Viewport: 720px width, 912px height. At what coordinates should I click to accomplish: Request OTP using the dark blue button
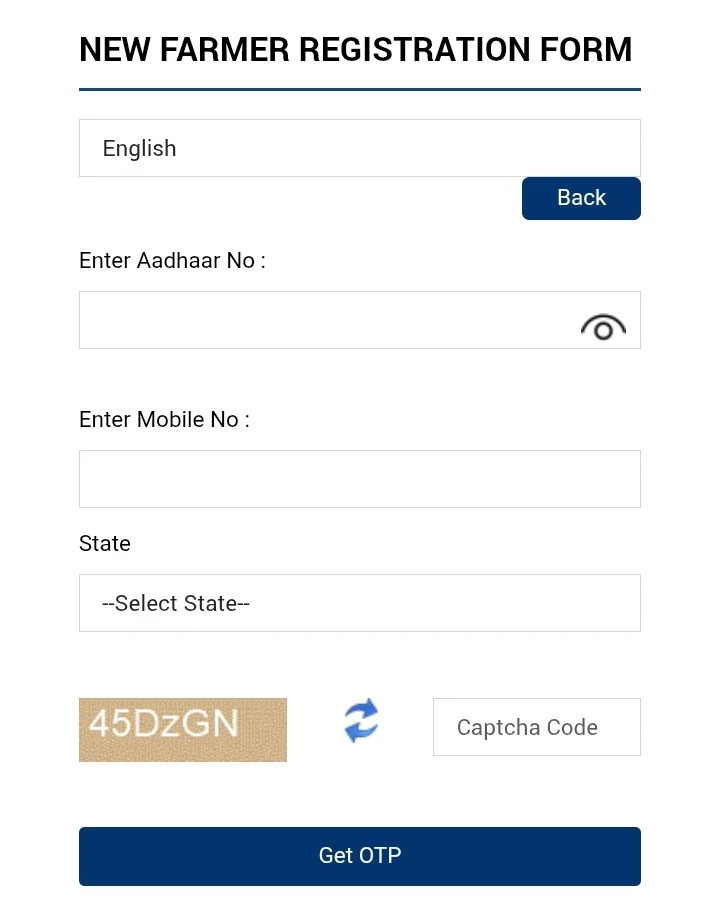tap(359, 856)
